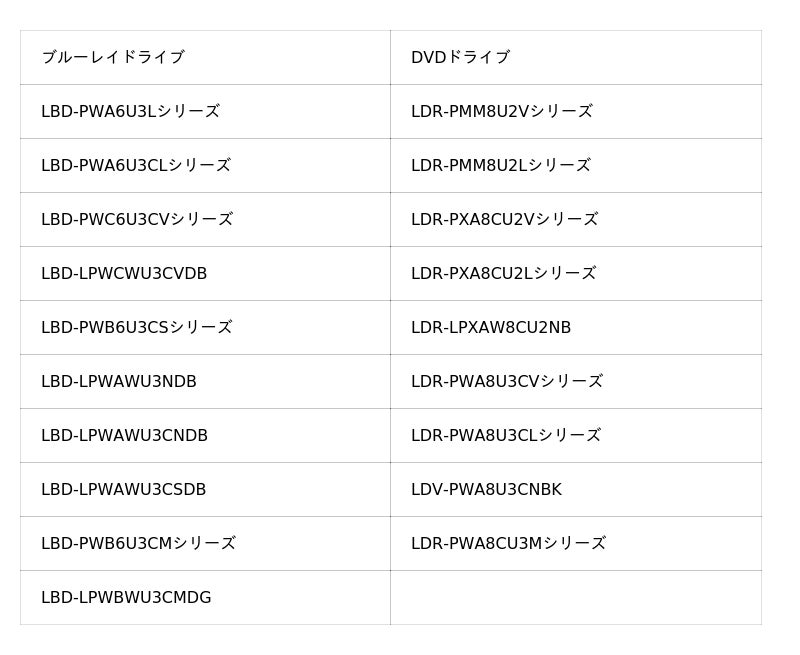The height and width of the screenshot is (655, 800).
Task: Select LBD-PWA6U3CLシリーズ entry
Action: click(x=205, y=165)
